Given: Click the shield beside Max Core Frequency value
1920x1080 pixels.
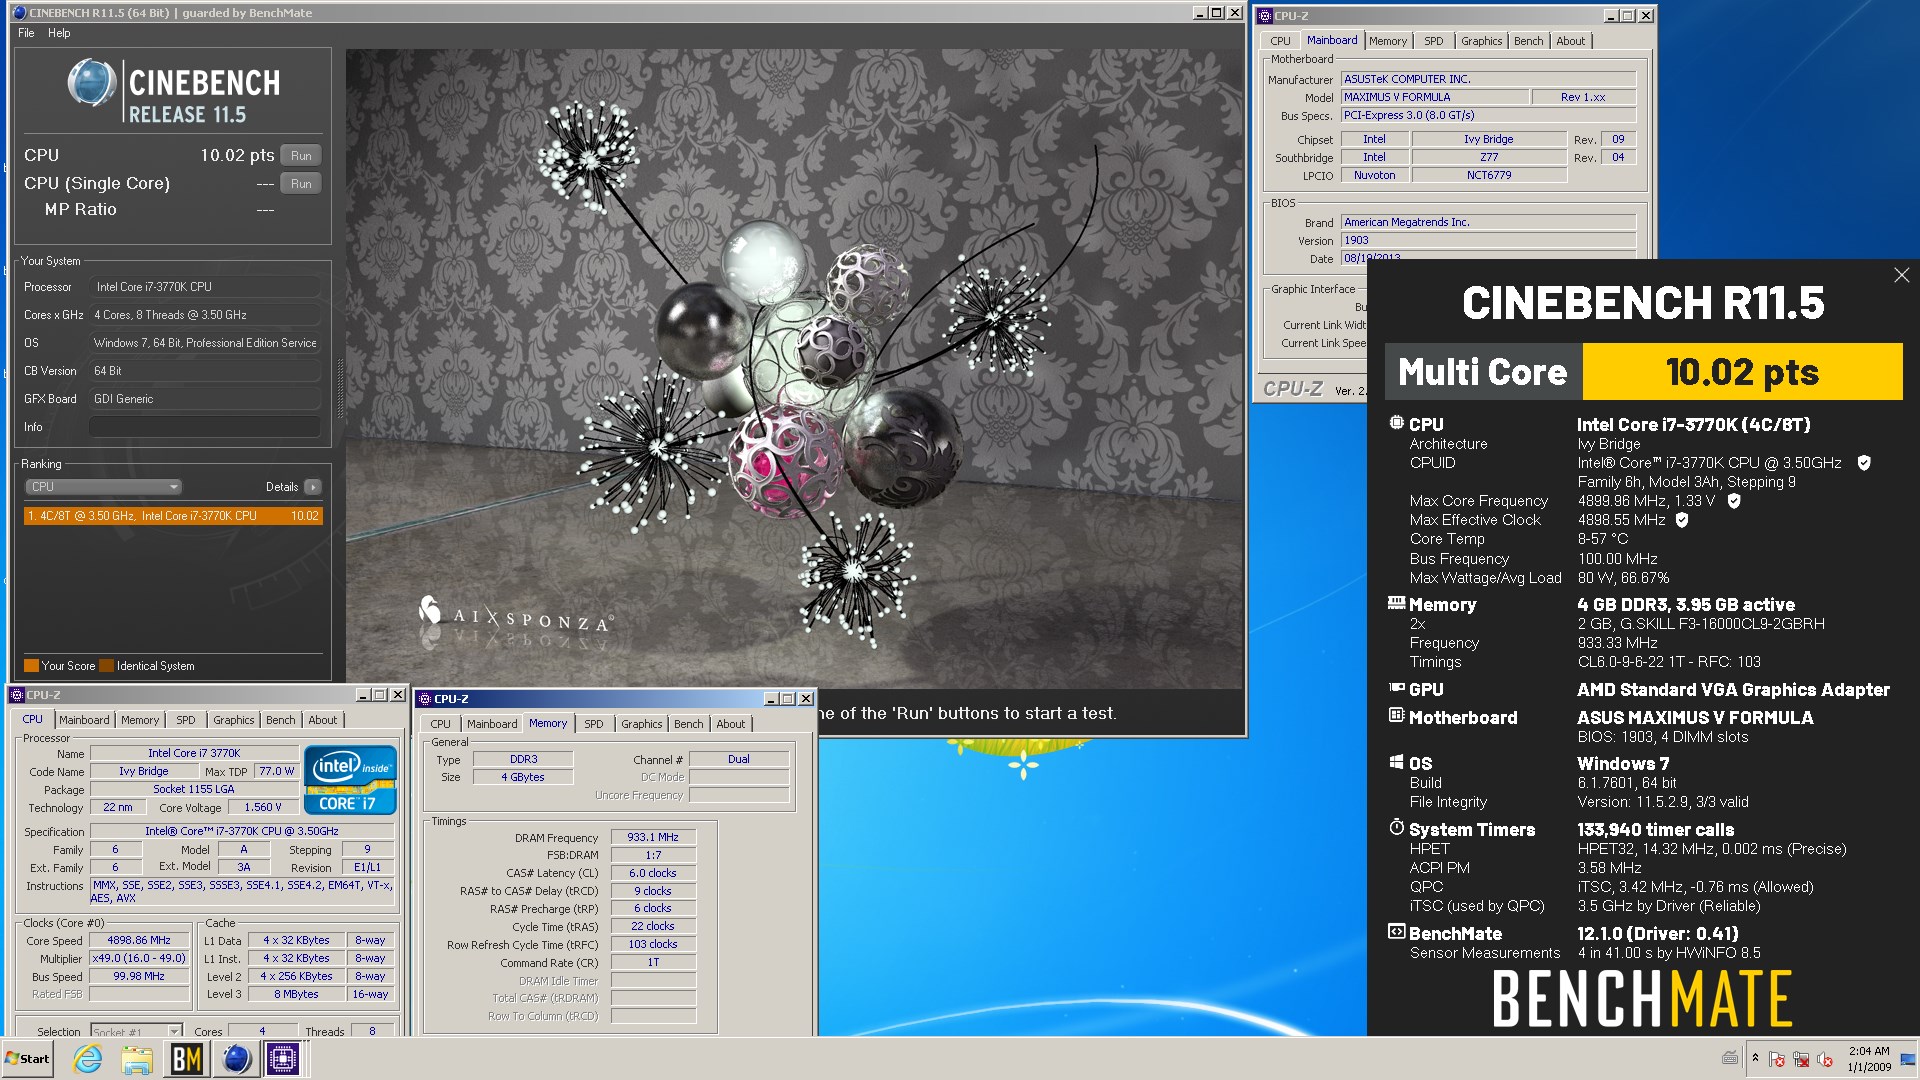Looking at the screenshot, I should click(x=1734, y=501).
